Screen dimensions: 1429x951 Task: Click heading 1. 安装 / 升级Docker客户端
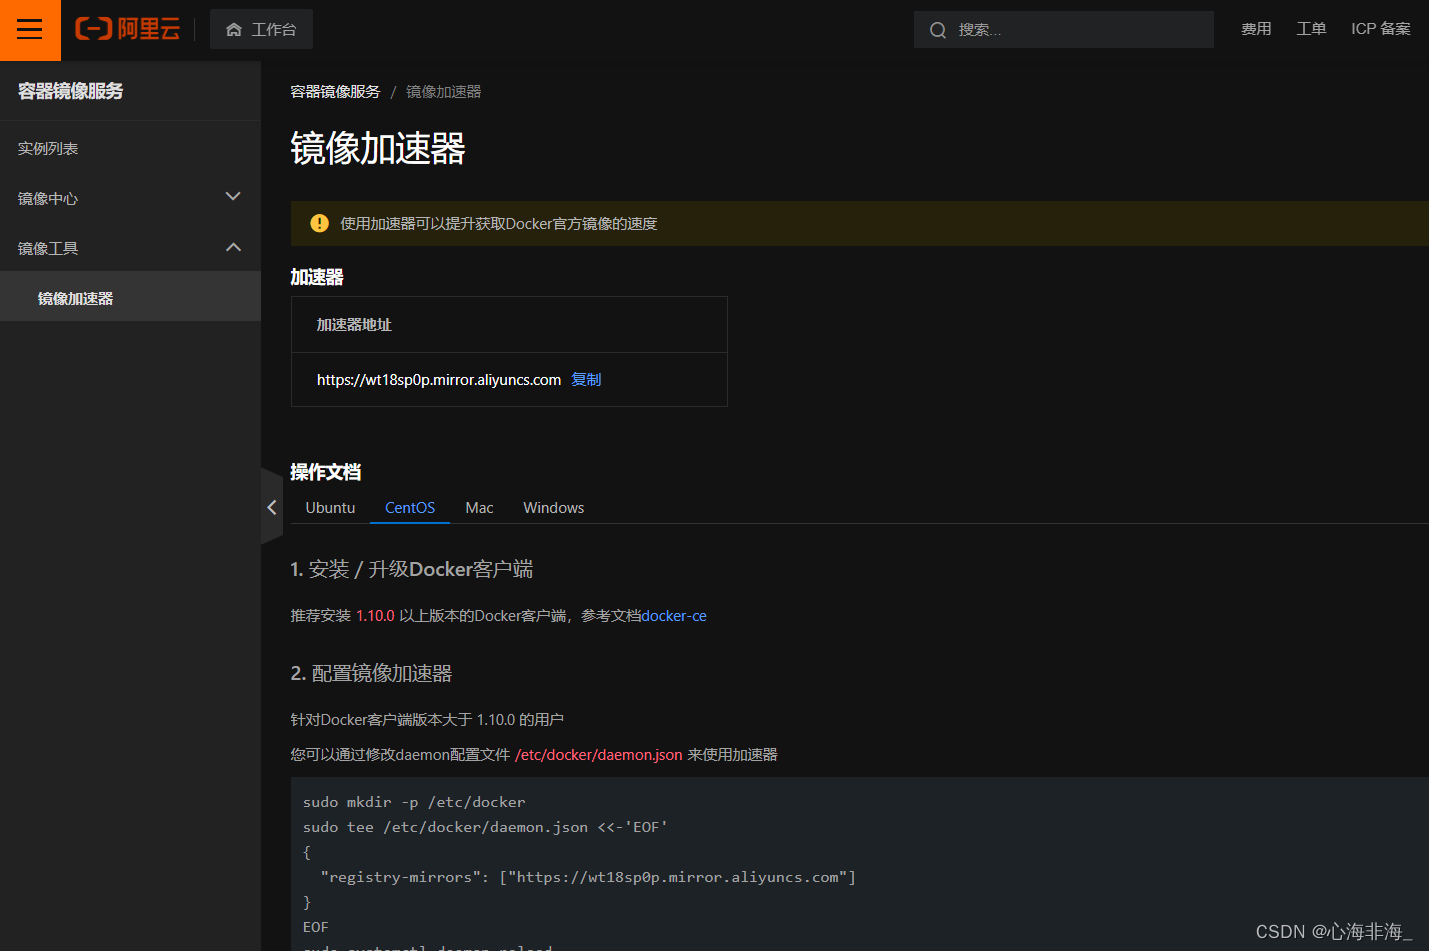pos(411,569)
